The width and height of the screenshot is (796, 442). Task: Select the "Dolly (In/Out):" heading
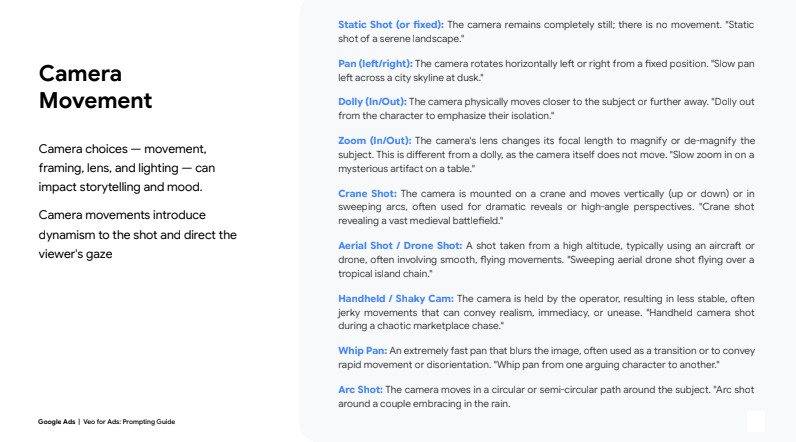click(373, 102)
